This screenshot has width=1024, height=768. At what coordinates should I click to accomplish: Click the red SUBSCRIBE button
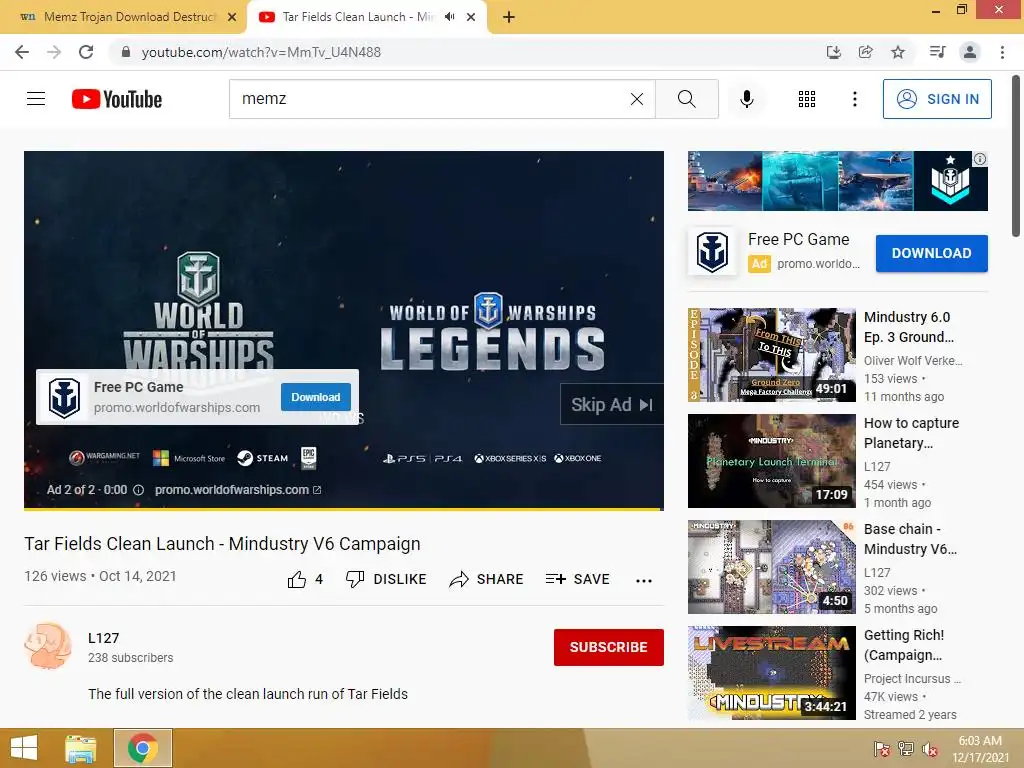tap(609, 647)
